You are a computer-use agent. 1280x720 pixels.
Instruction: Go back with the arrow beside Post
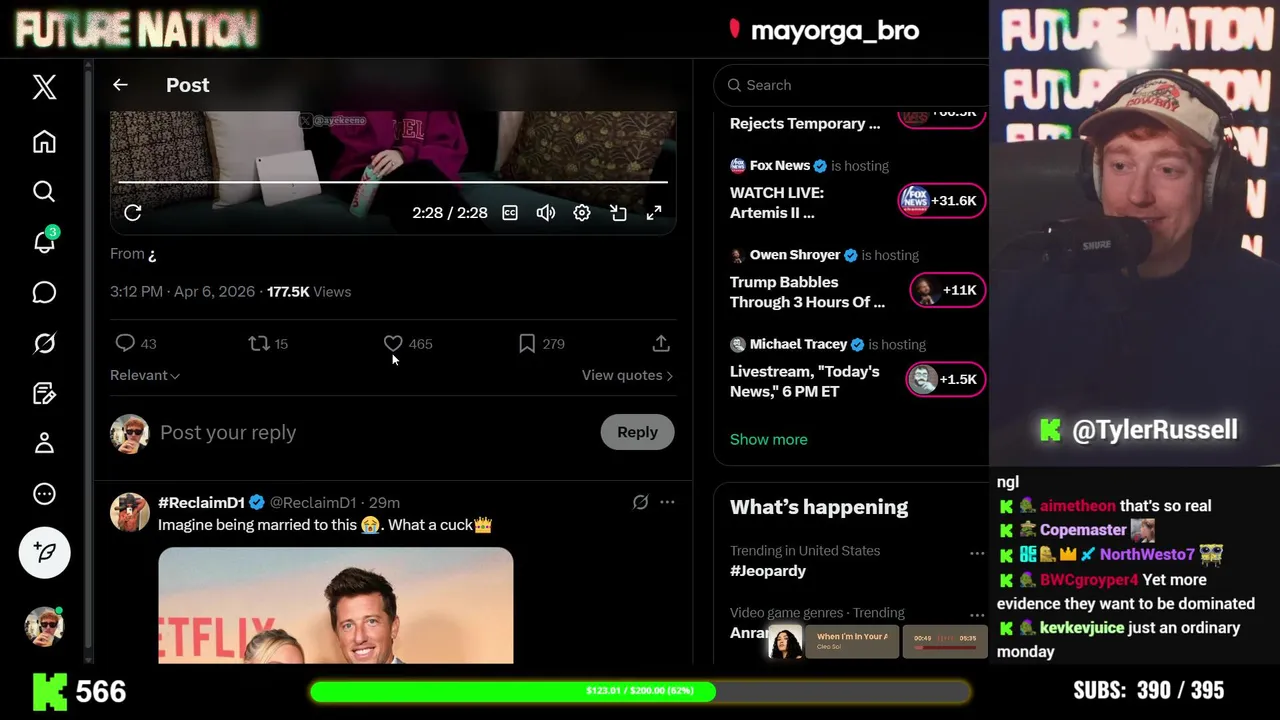120,85
